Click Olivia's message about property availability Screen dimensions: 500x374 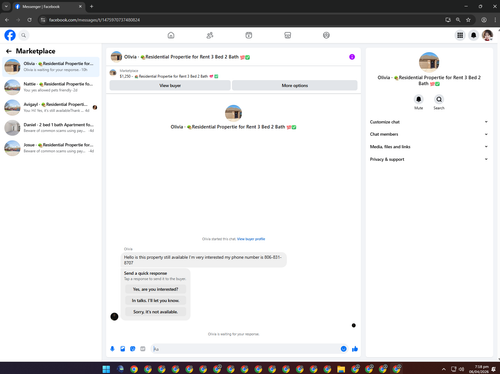(x=203, y=260)
